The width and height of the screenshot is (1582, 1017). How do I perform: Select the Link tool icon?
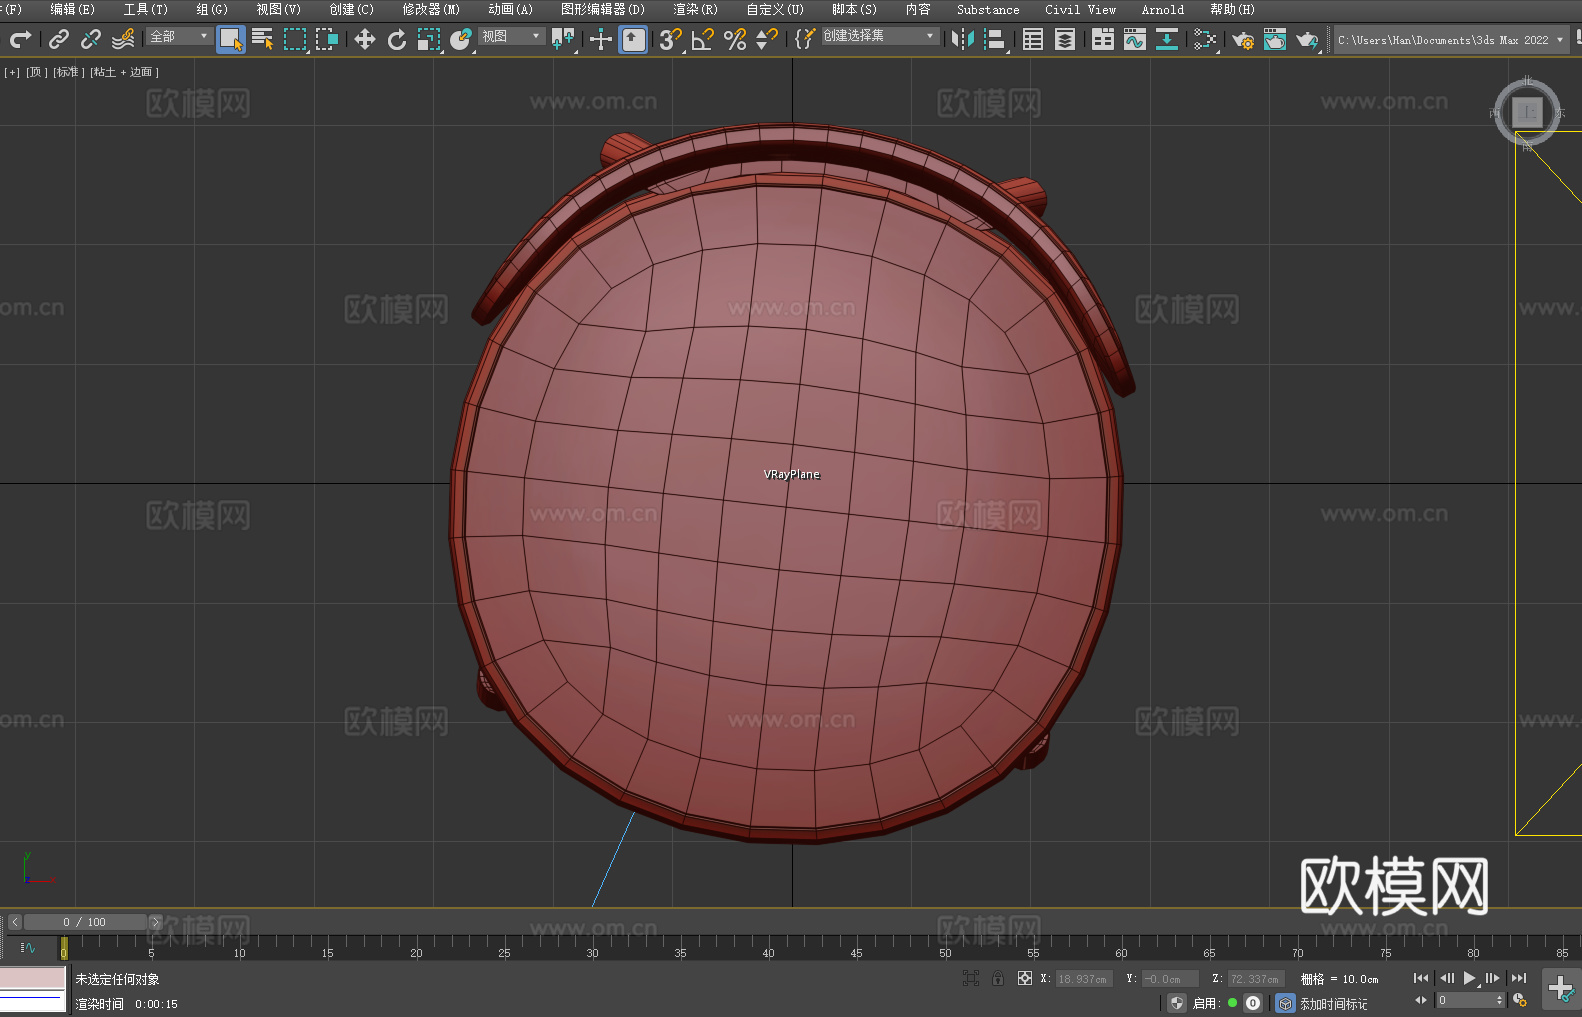[x=59, y=39]
